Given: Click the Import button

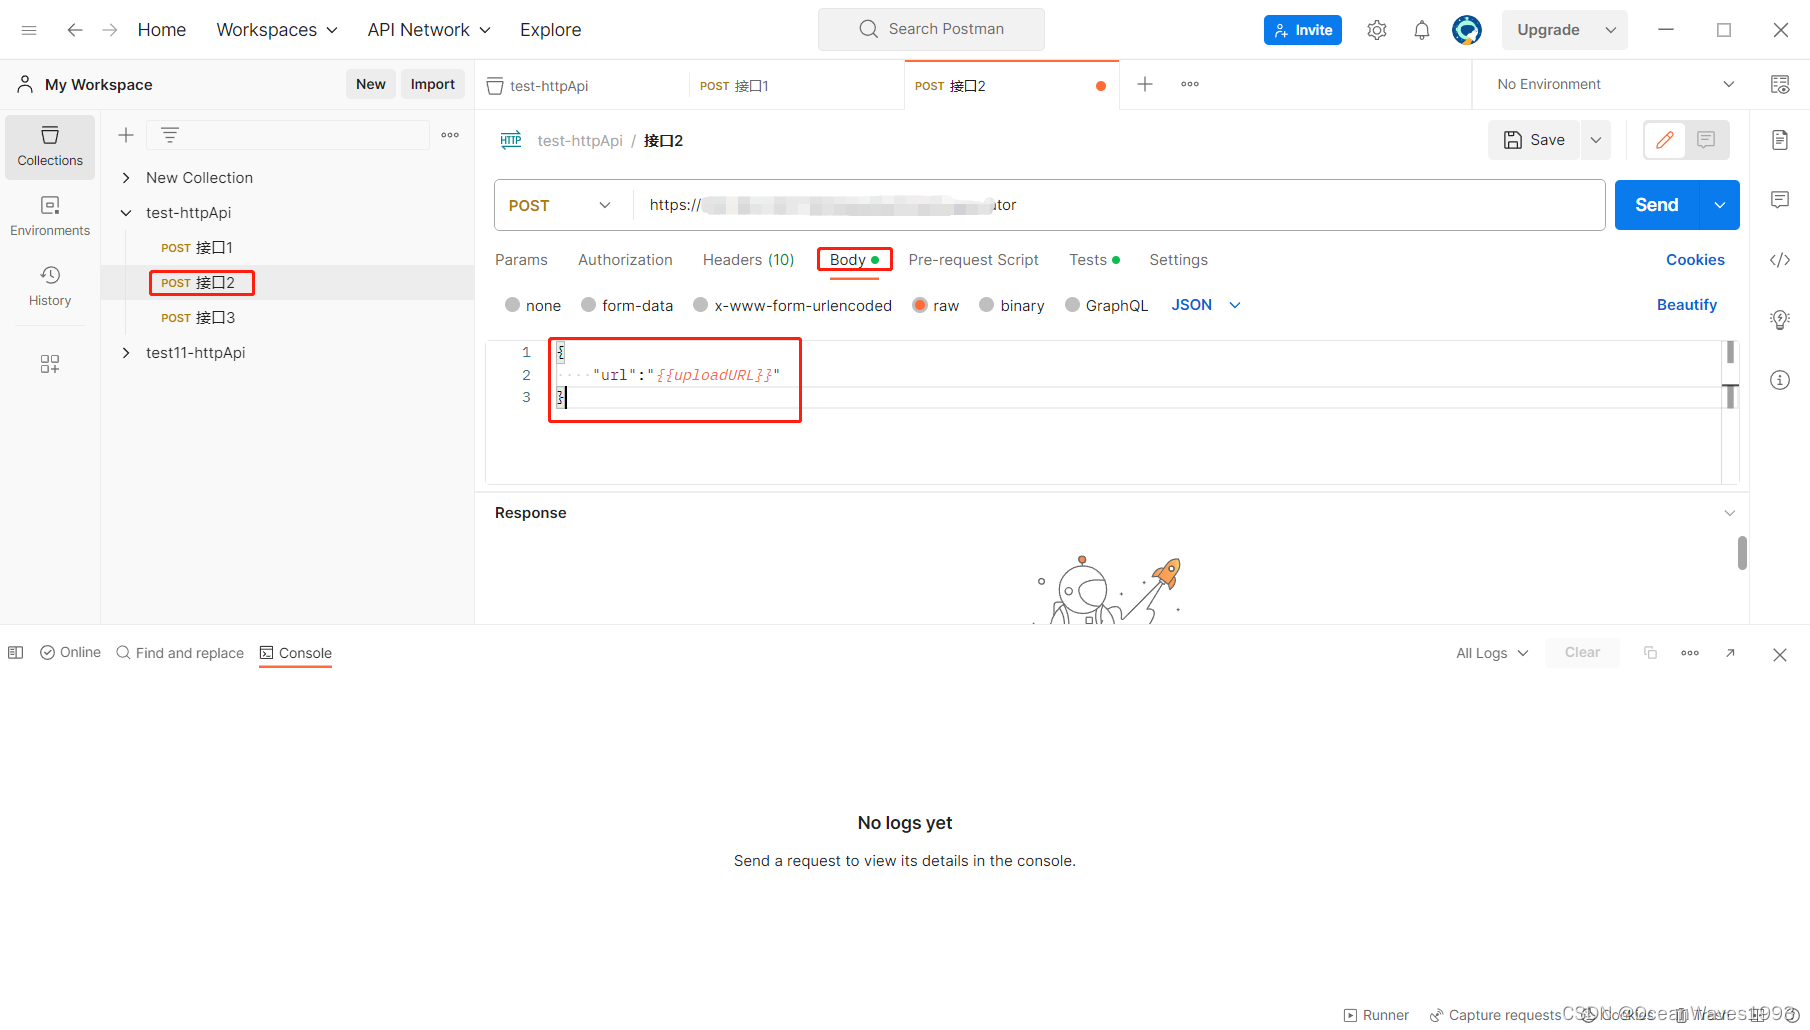Looking at the screenshot, I should (x=433, y=84).
